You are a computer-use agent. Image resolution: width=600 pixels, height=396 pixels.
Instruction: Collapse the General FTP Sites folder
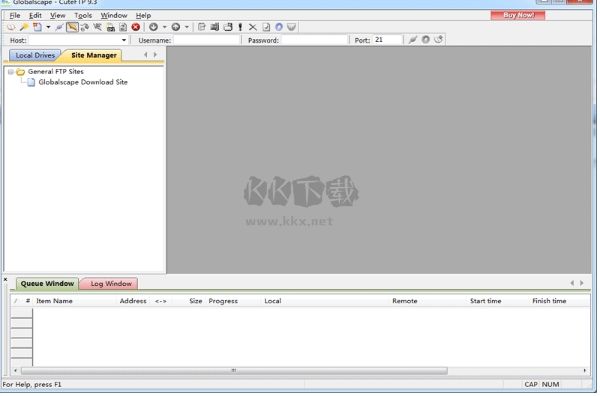point(11,72)
